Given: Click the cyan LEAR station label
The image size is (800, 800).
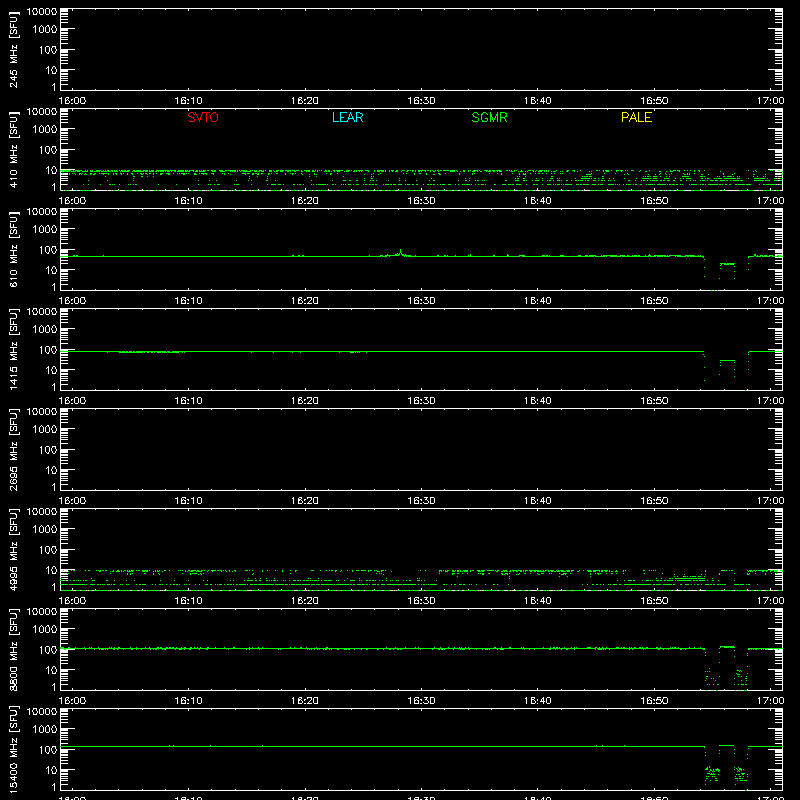Looking at the screenshot, I should click(347, 117).
